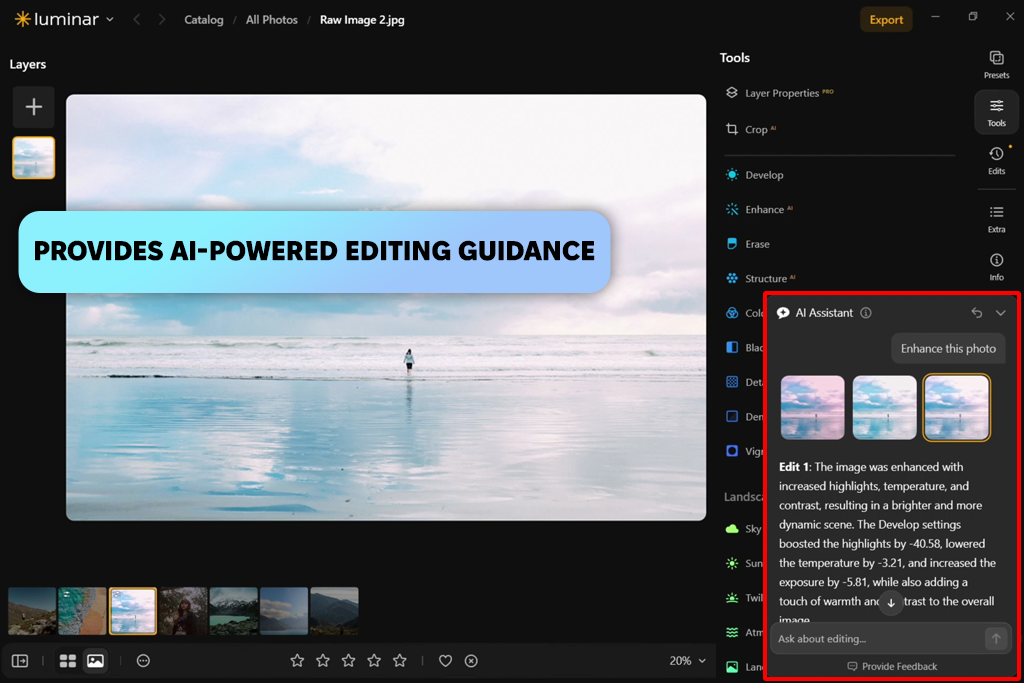Switch to the Tools side panel
The height and width of the screenshot is (683, 1024).
pyautogui.click(x=996, y=112)
